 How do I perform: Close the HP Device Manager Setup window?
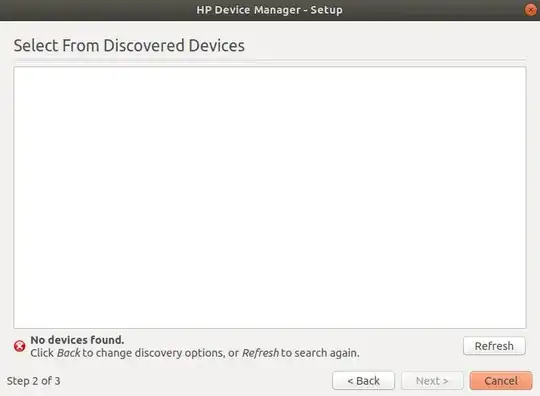(531, 10)
